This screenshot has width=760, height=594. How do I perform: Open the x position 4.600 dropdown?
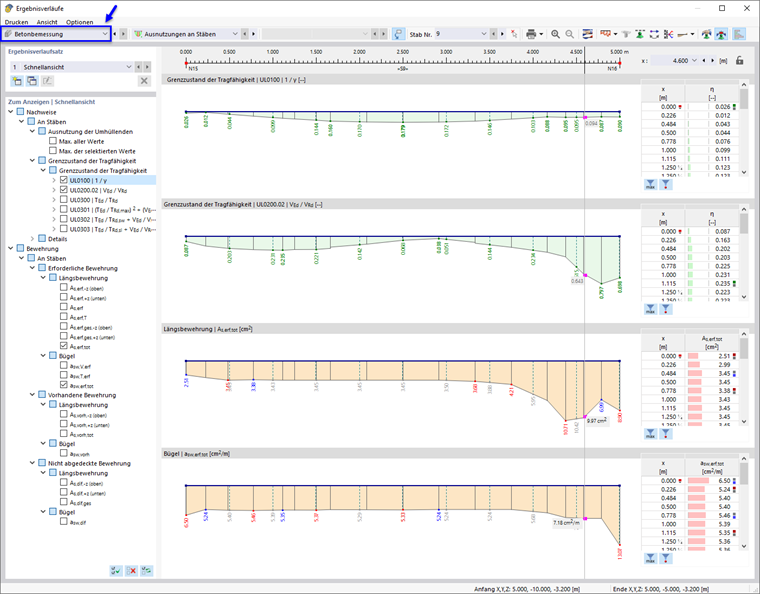tap(694, 61)
